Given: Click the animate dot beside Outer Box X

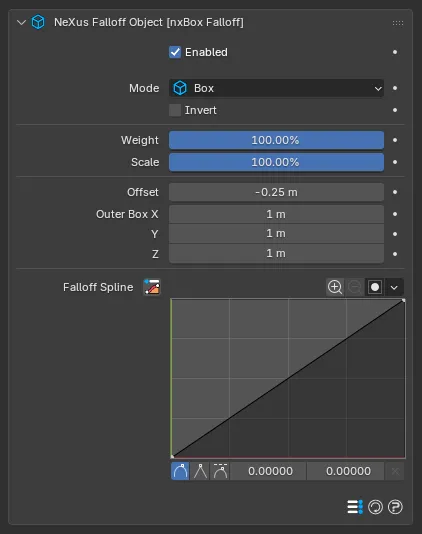Looking at the screenshot, I should pos(395,214).
